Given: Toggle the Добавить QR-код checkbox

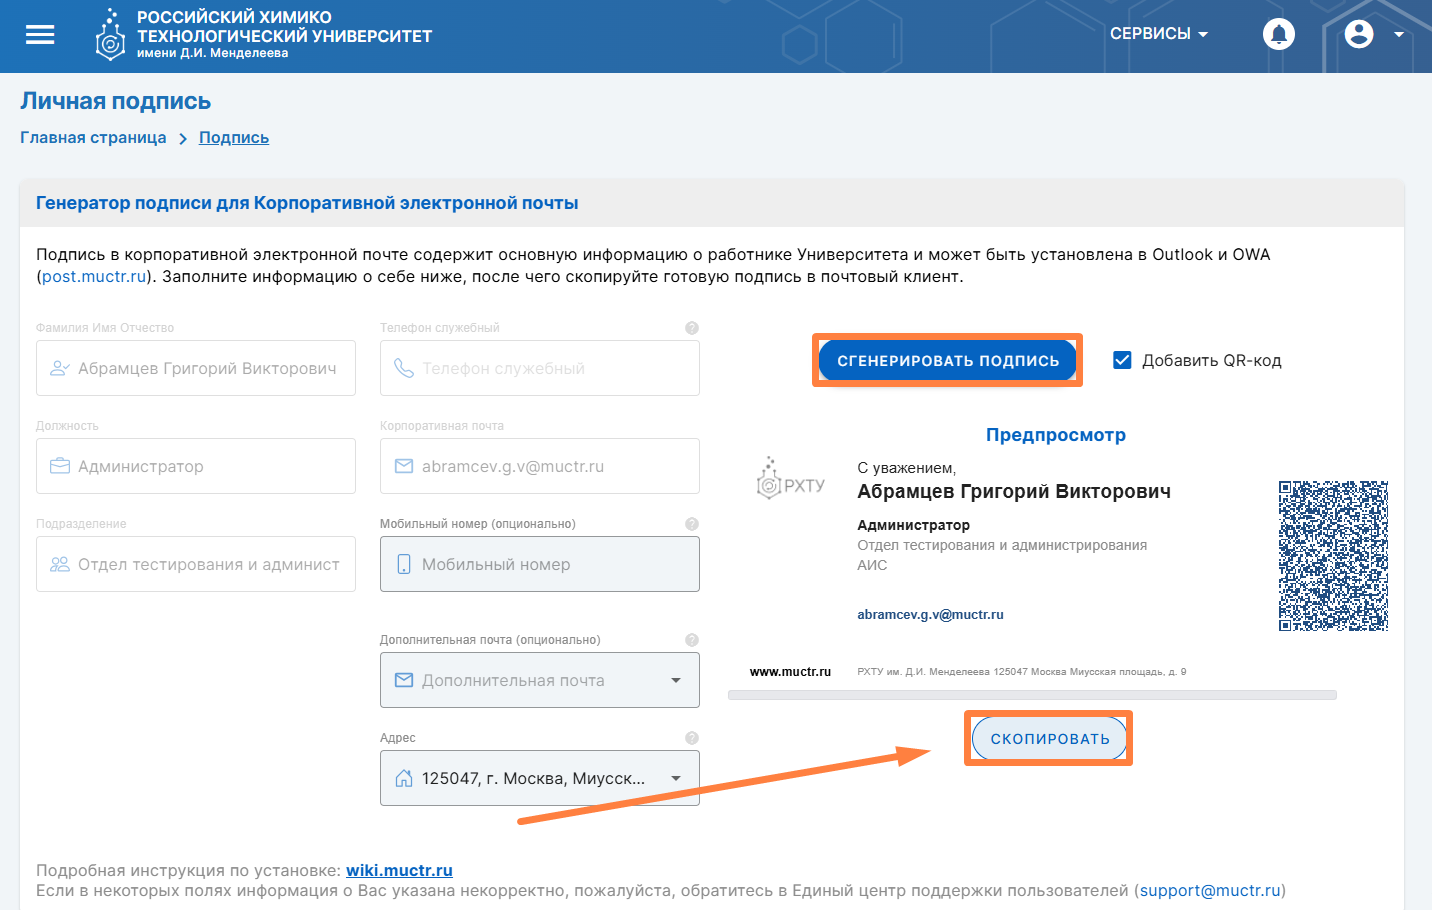Looking at the screenshot, I should point(1122,360).
